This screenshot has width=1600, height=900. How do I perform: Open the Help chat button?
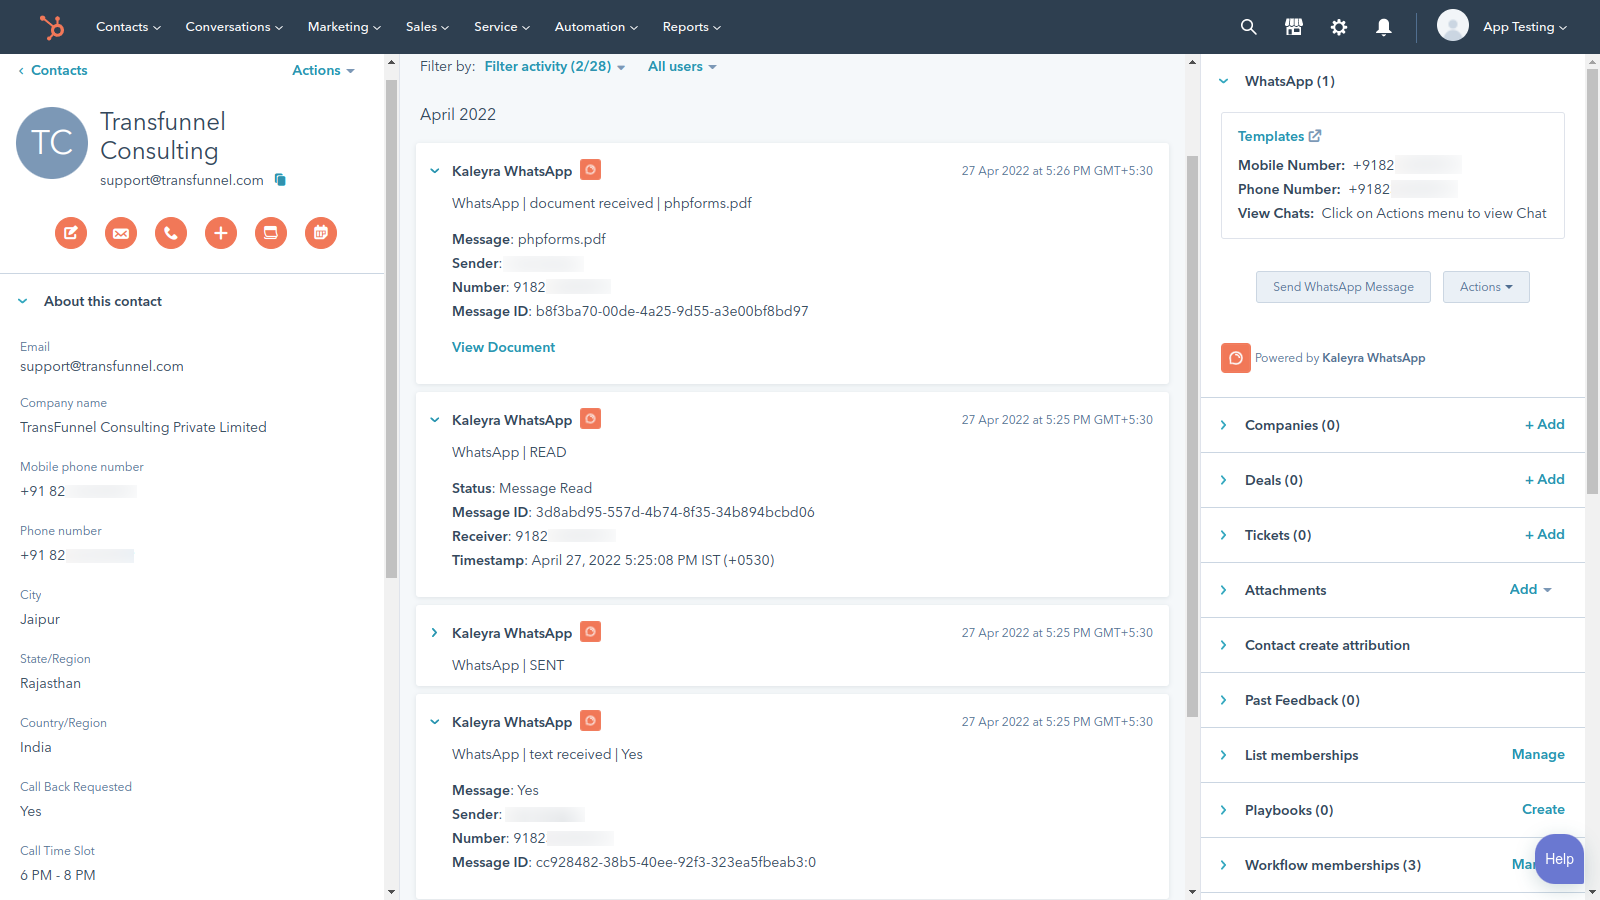tap(1559, 859)
